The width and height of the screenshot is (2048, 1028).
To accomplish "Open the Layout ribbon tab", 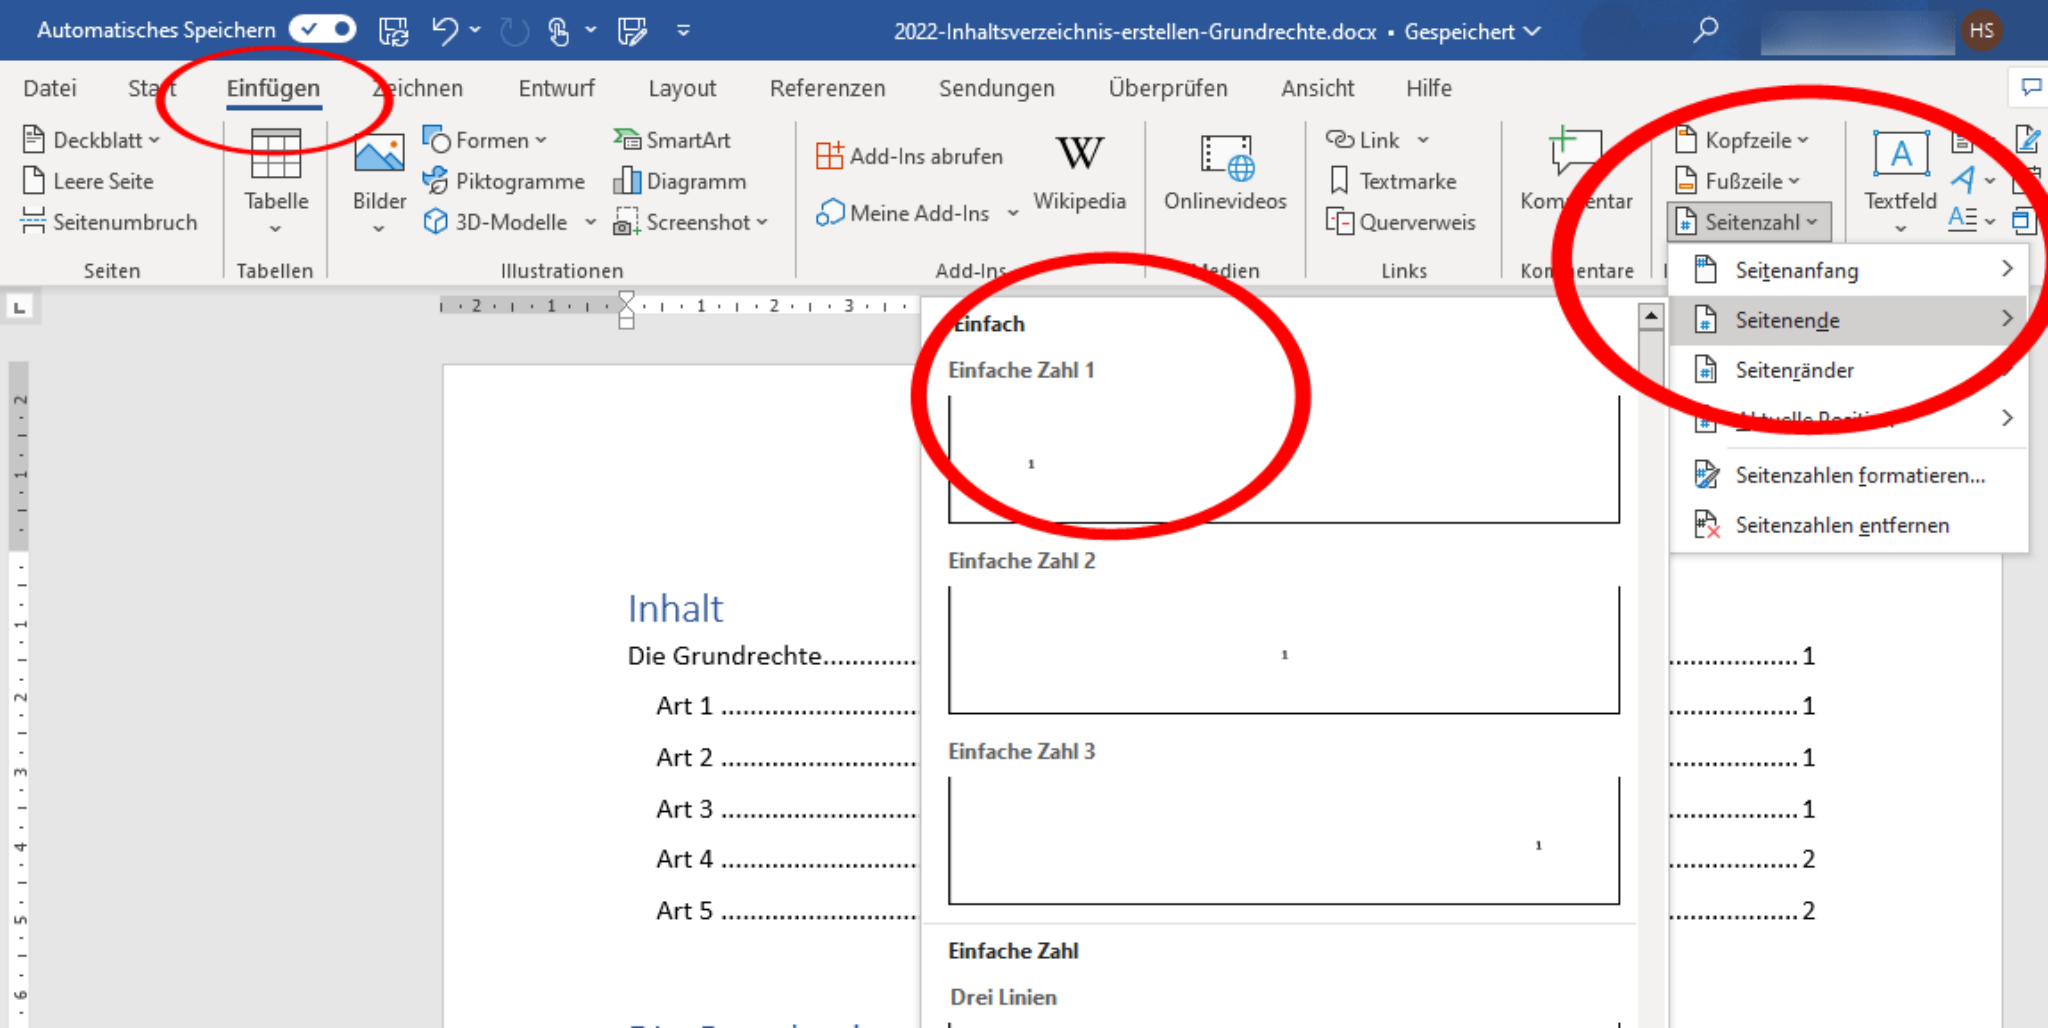I will pos(682,88).
